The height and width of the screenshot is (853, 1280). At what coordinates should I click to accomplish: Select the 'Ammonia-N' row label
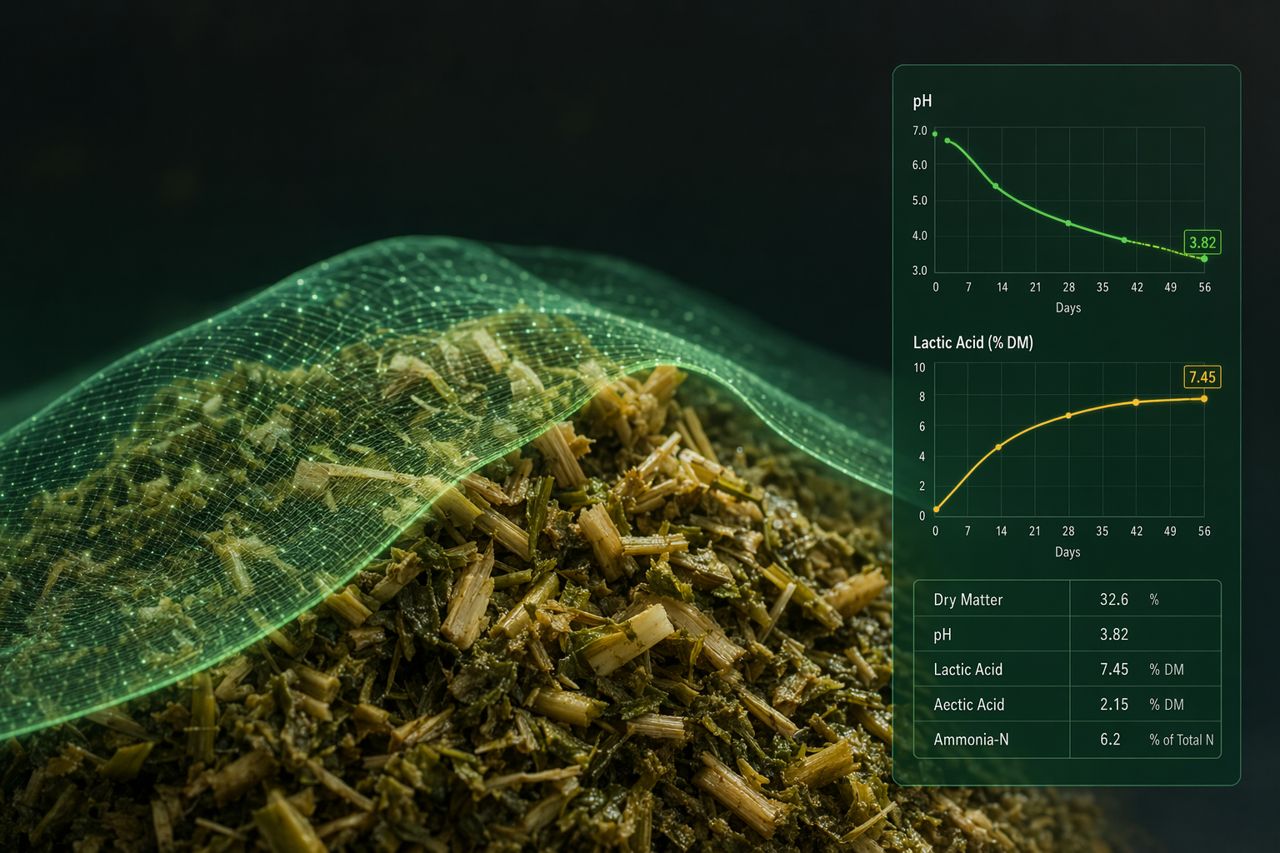click(x=970, y=739)
